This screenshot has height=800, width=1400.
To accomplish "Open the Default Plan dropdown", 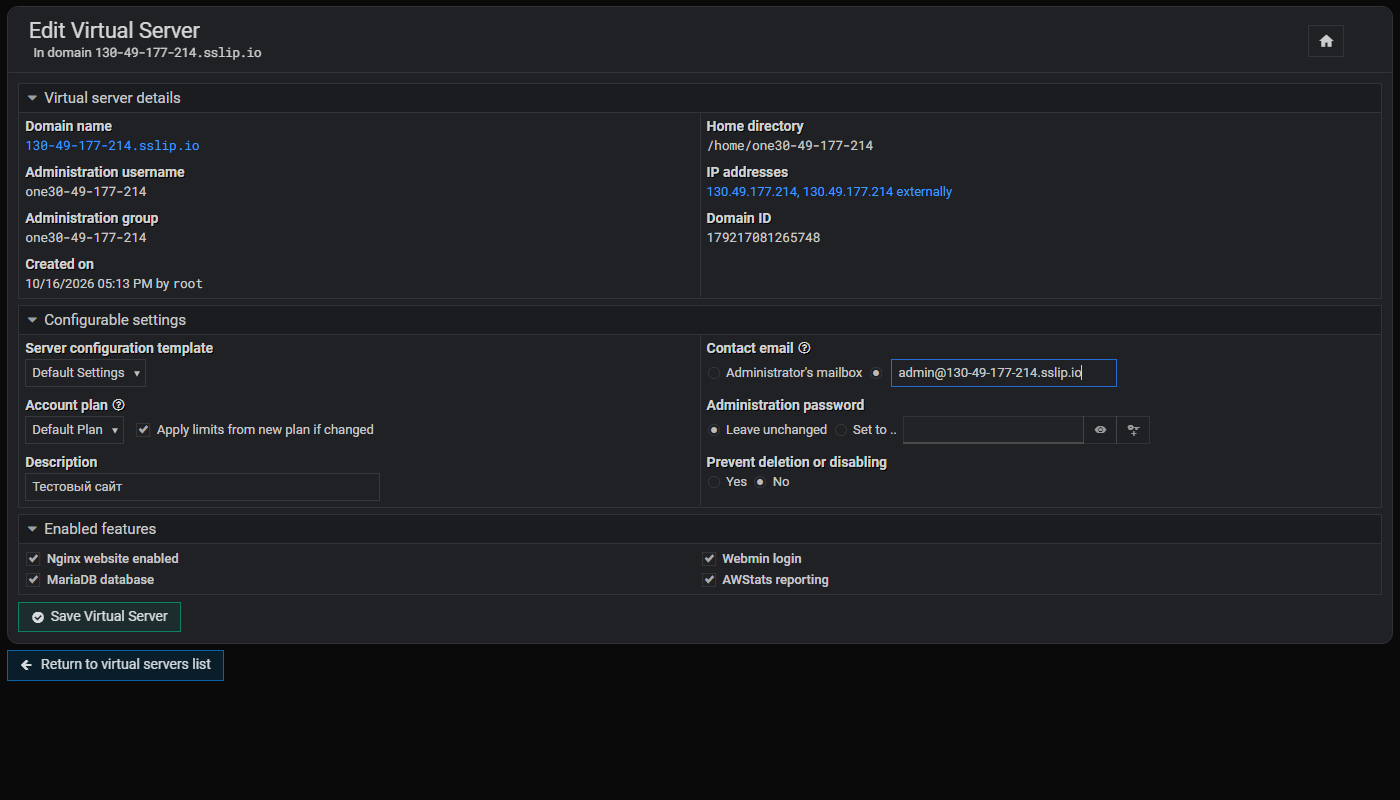I will coord(74,430).
